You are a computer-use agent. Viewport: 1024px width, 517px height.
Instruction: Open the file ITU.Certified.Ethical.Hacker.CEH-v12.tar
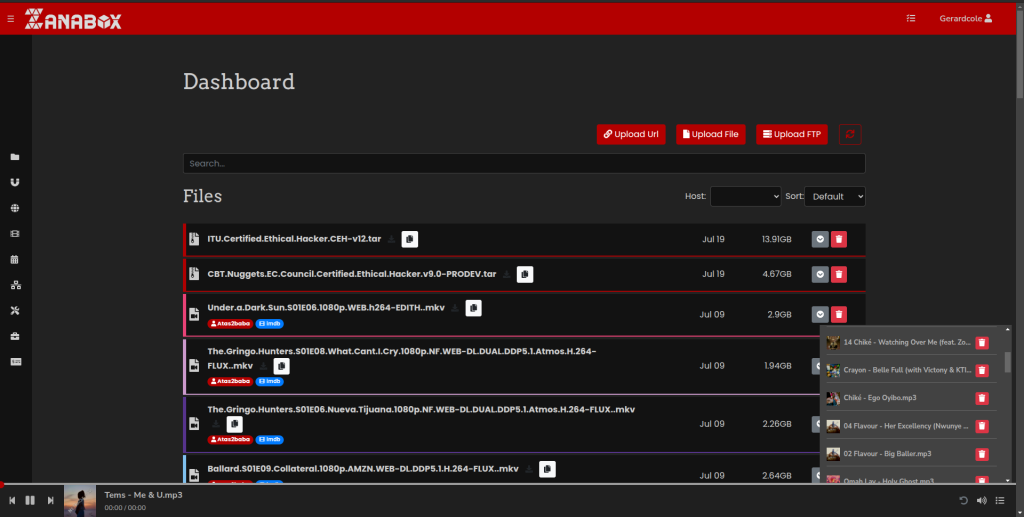pos(294,239)
